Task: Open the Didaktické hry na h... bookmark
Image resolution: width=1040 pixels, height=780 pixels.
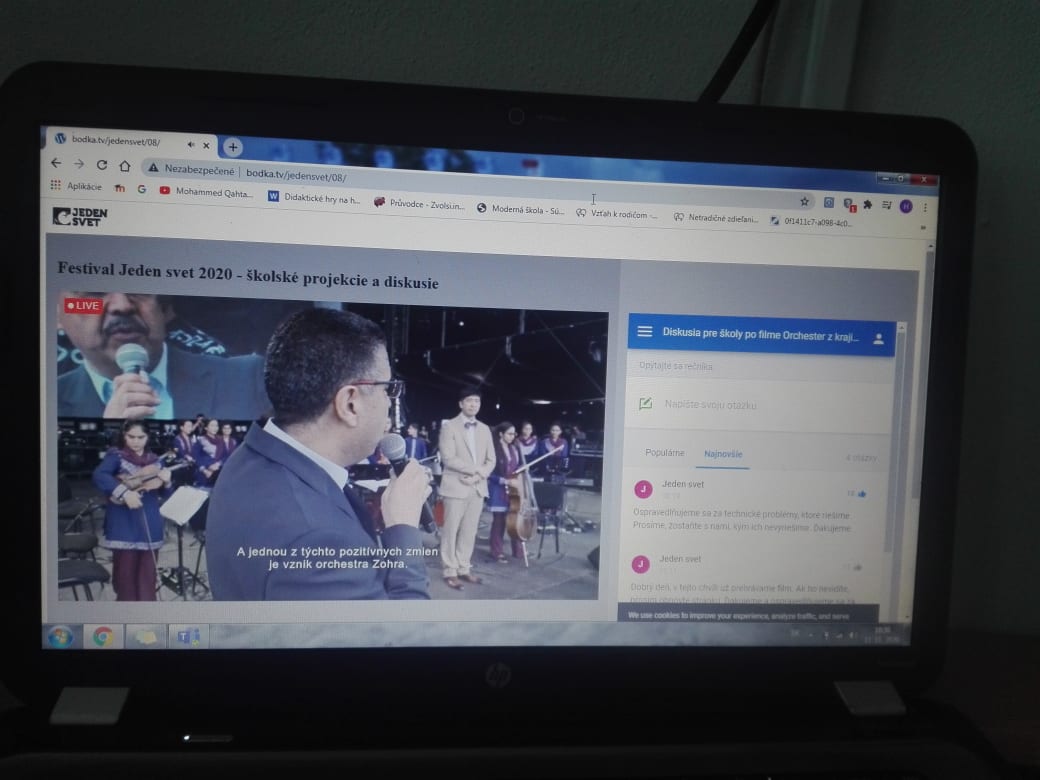Action: tap(314, 197)
